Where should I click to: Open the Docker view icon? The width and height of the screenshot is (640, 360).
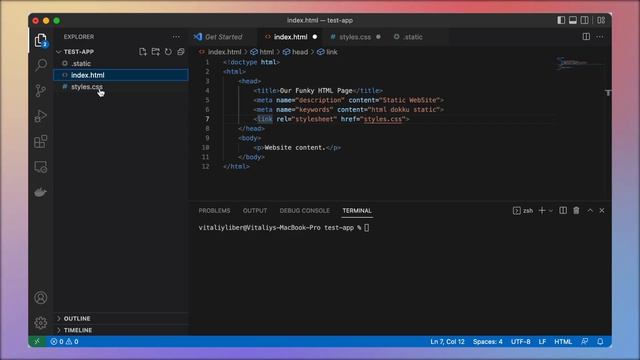coord(41,192)
